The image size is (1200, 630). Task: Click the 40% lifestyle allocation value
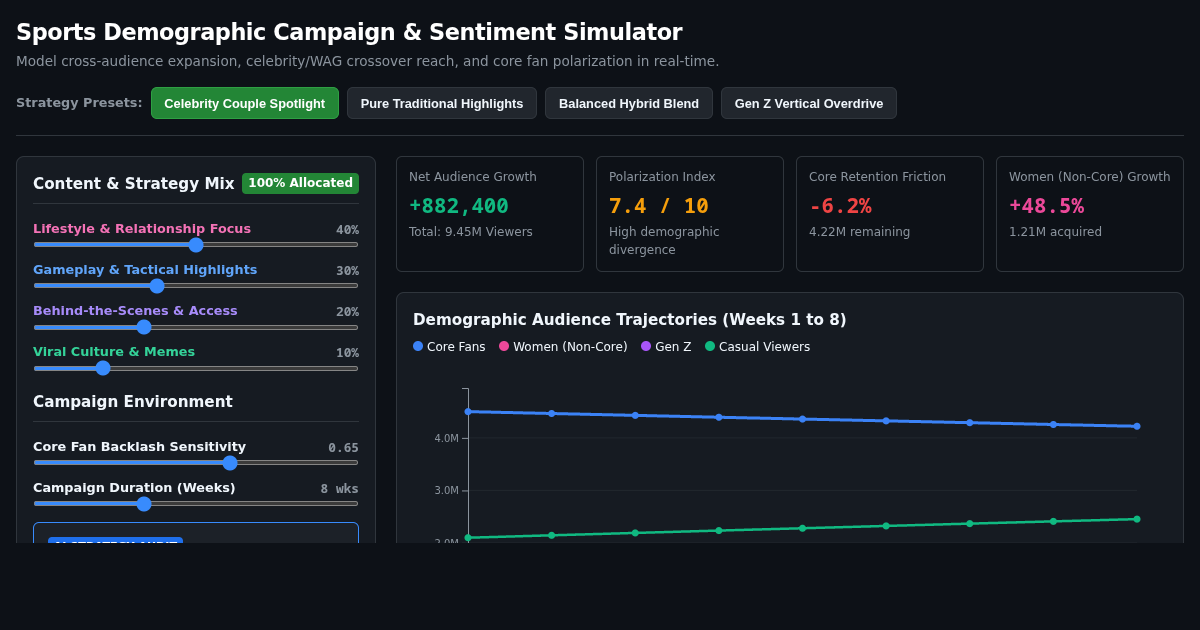[x=347, y=230]
